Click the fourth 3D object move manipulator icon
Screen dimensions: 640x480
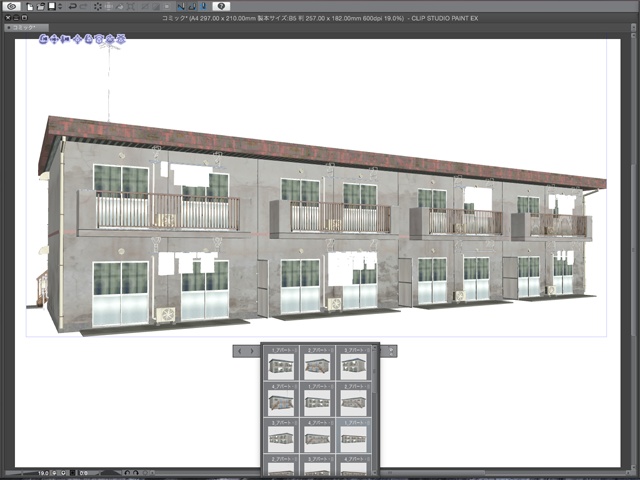point(79,40)
